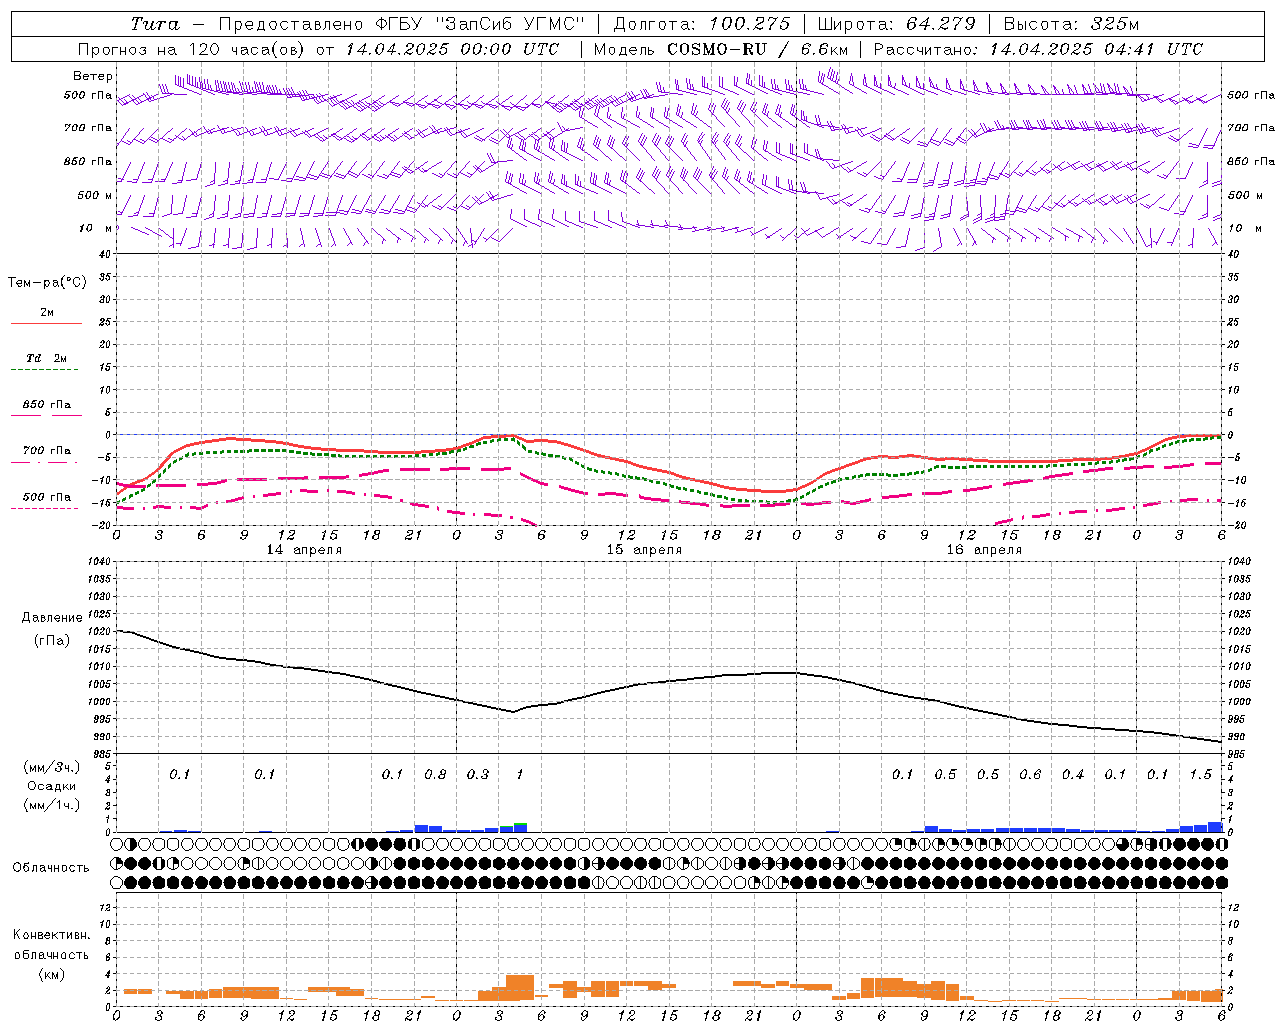This screenshot has height=1024, width=1280.
Task: Select the "Широта: 64.279" header value
Action: [x=896, y=24]
